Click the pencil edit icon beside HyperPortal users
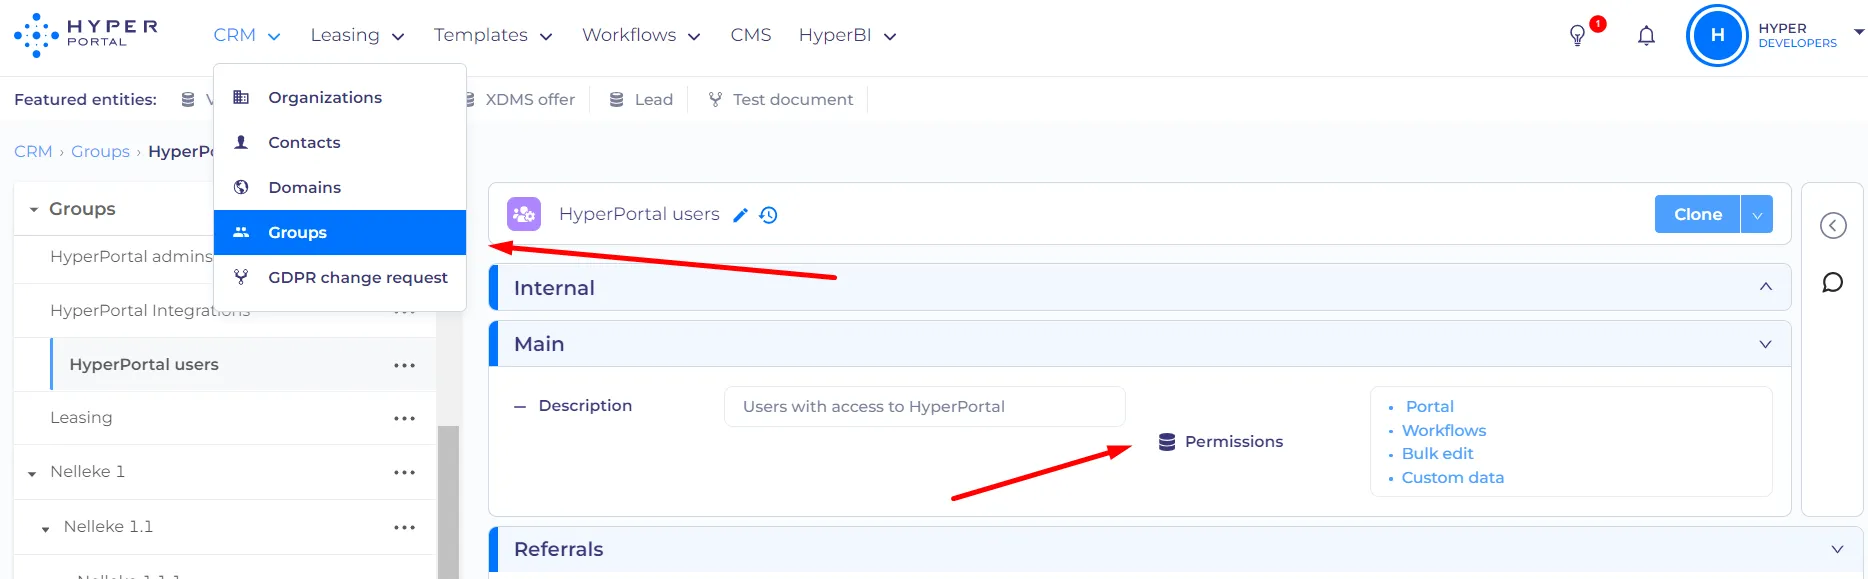 pyautogui.click(x=740, y=215)
